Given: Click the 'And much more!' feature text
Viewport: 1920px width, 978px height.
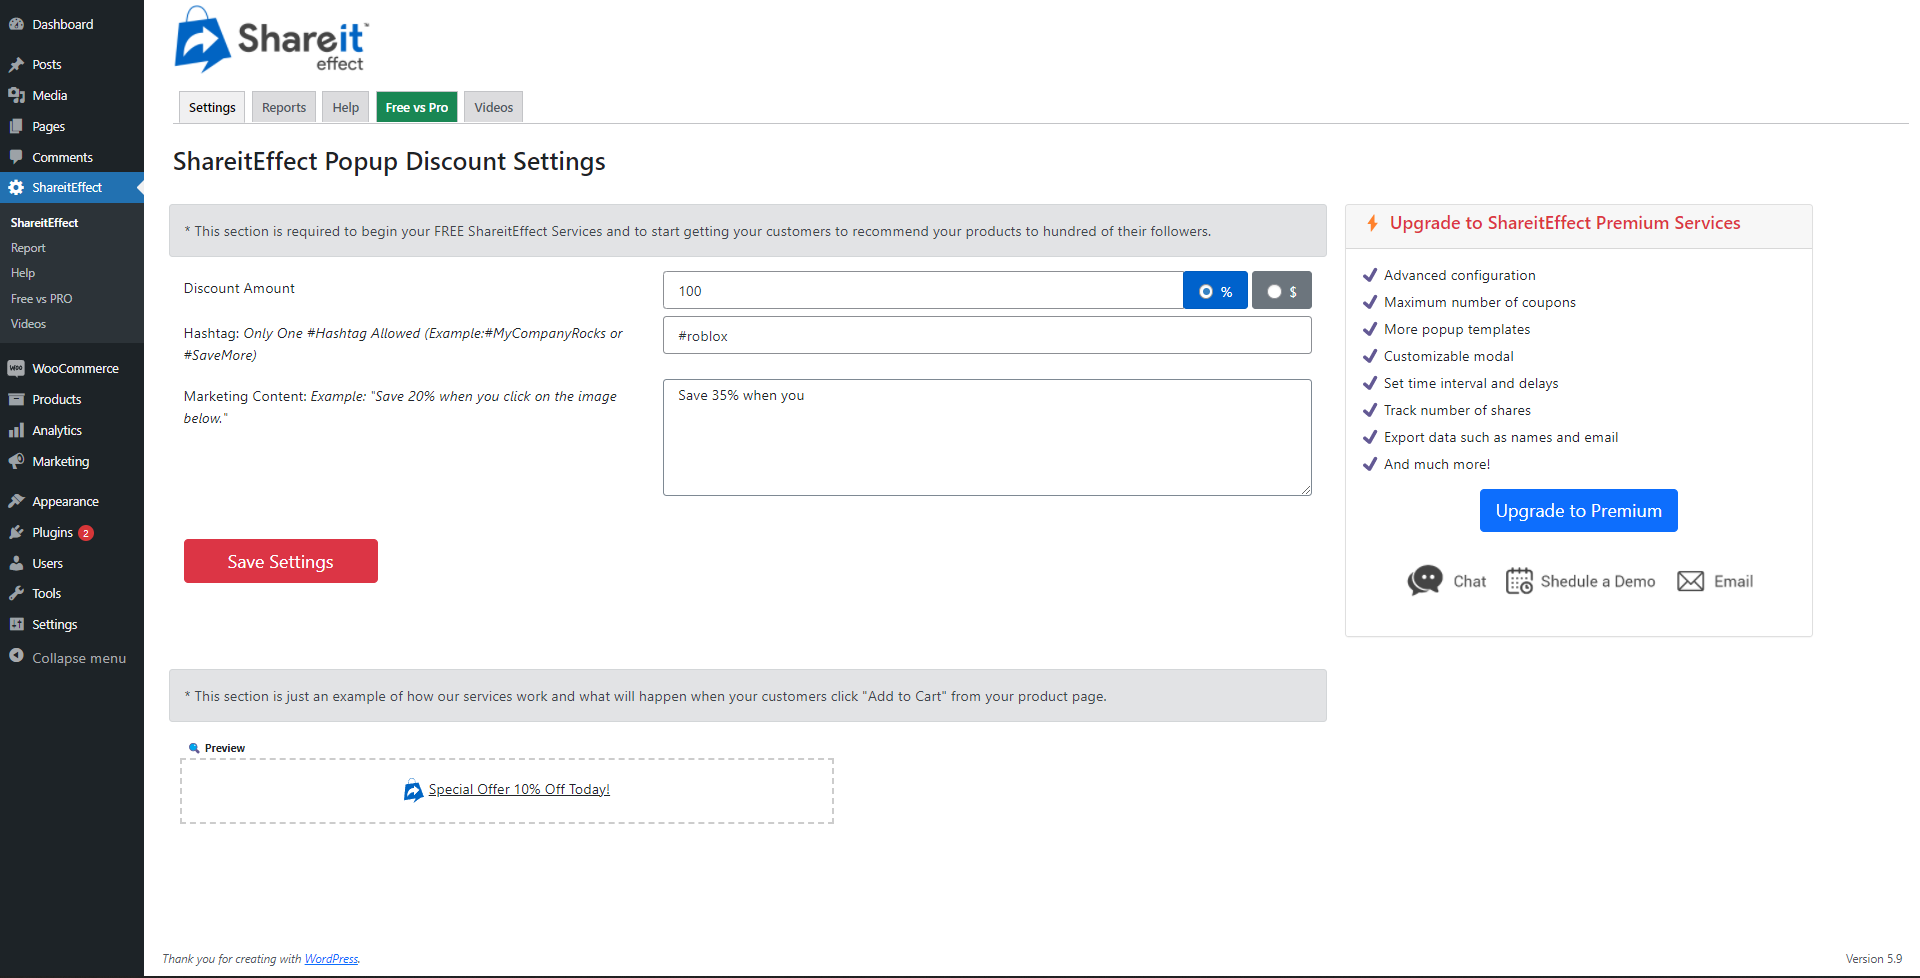Looking at the screenshot, I should [x=1437, y=464].
